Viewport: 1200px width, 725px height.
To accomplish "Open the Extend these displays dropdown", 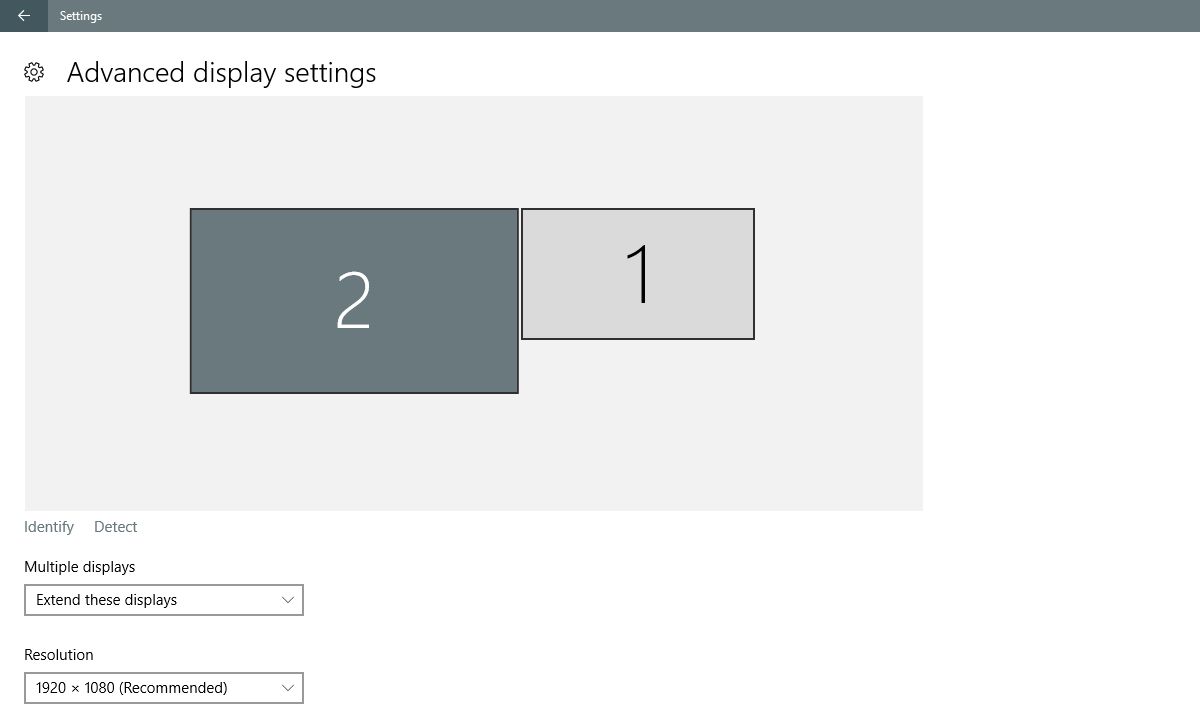I will 164,600.
